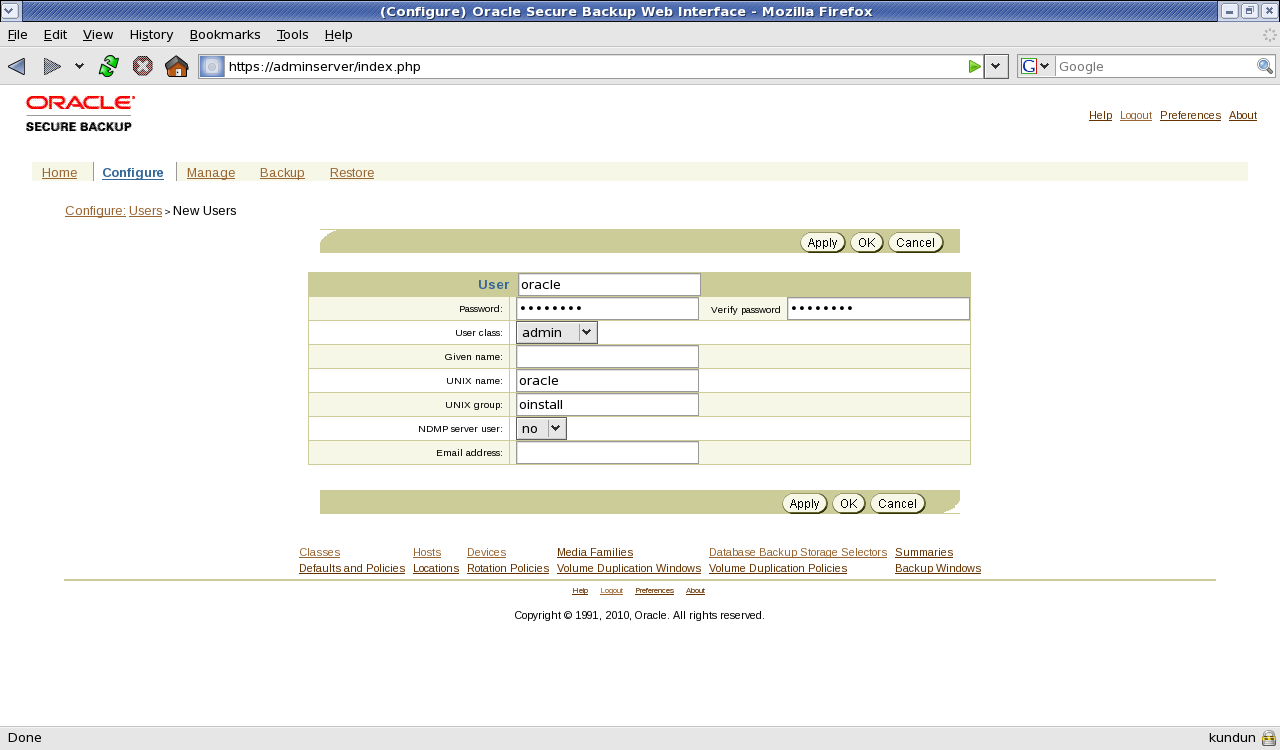The height and width of the screenshot is (750, 1280).
Task: Open the User class dropdown
Action: (557, 332)
